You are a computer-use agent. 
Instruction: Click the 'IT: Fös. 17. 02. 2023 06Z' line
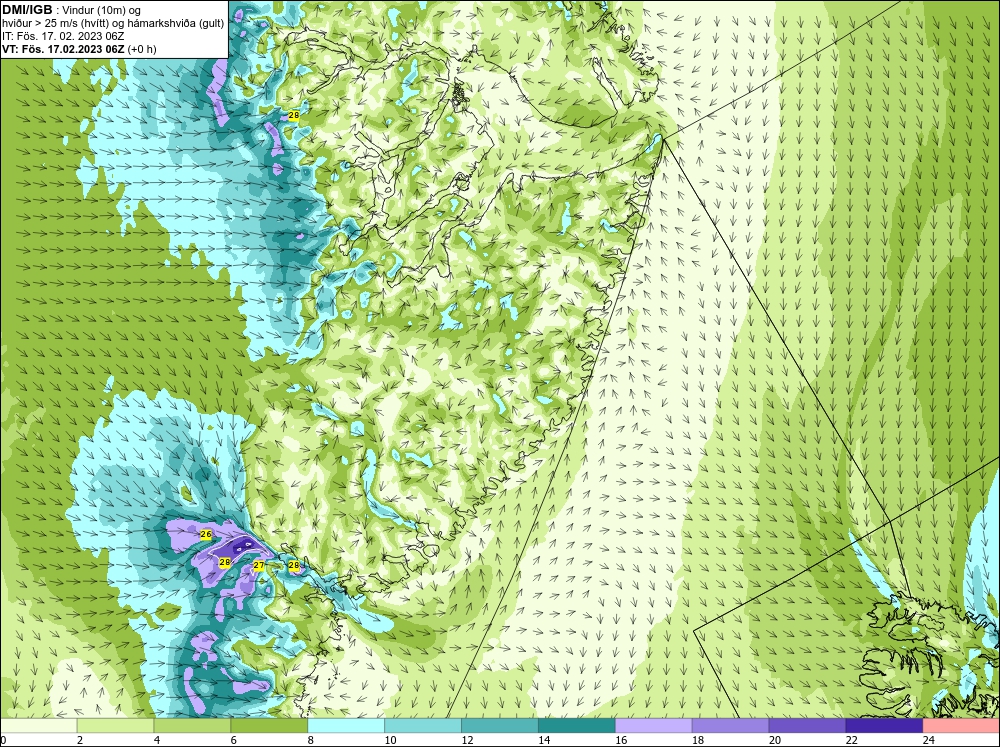(63, 36)
